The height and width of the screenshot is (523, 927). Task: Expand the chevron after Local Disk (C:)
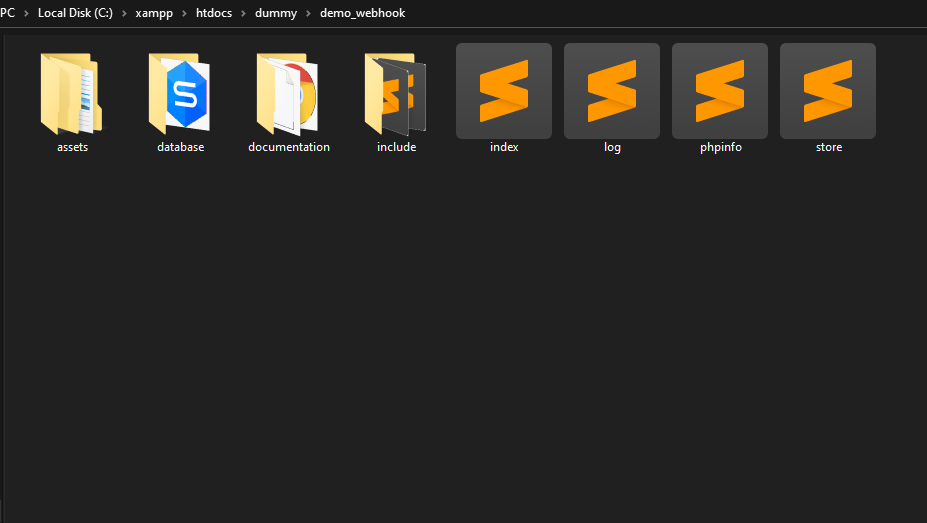coord(125,13)
